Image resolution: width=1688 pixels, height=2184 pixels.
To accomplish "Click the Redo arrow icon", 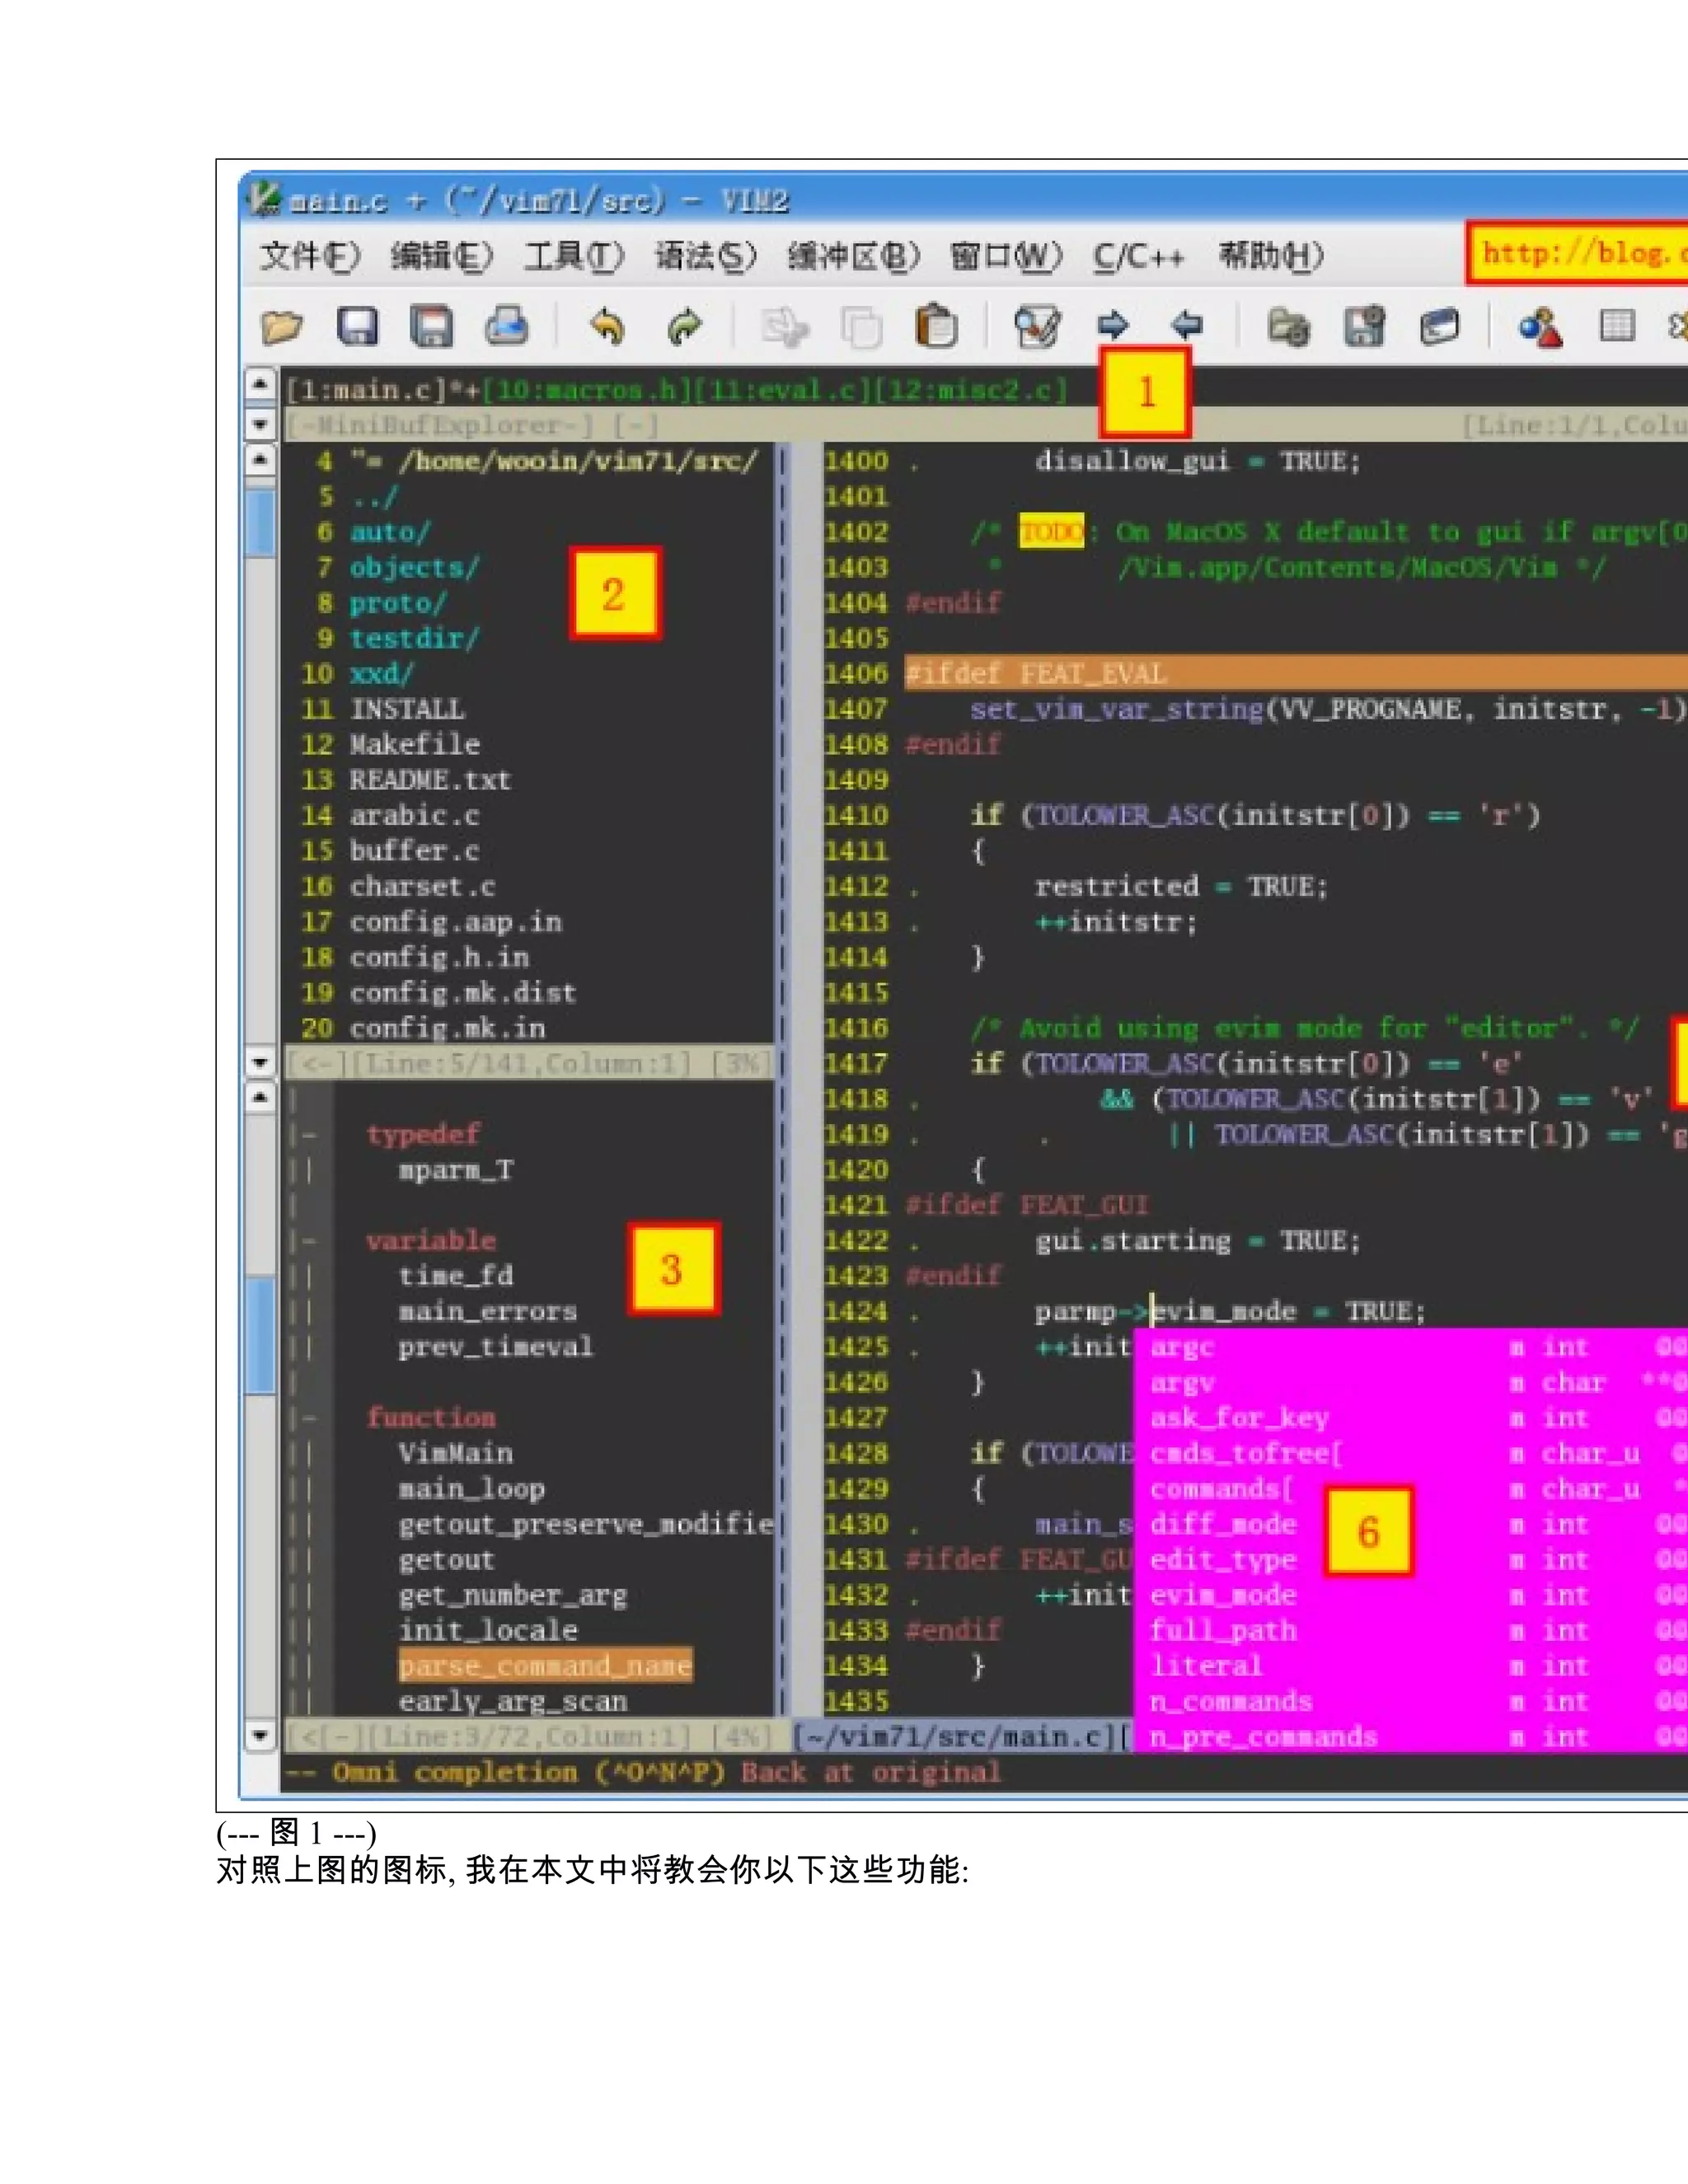I will point(685,326).
